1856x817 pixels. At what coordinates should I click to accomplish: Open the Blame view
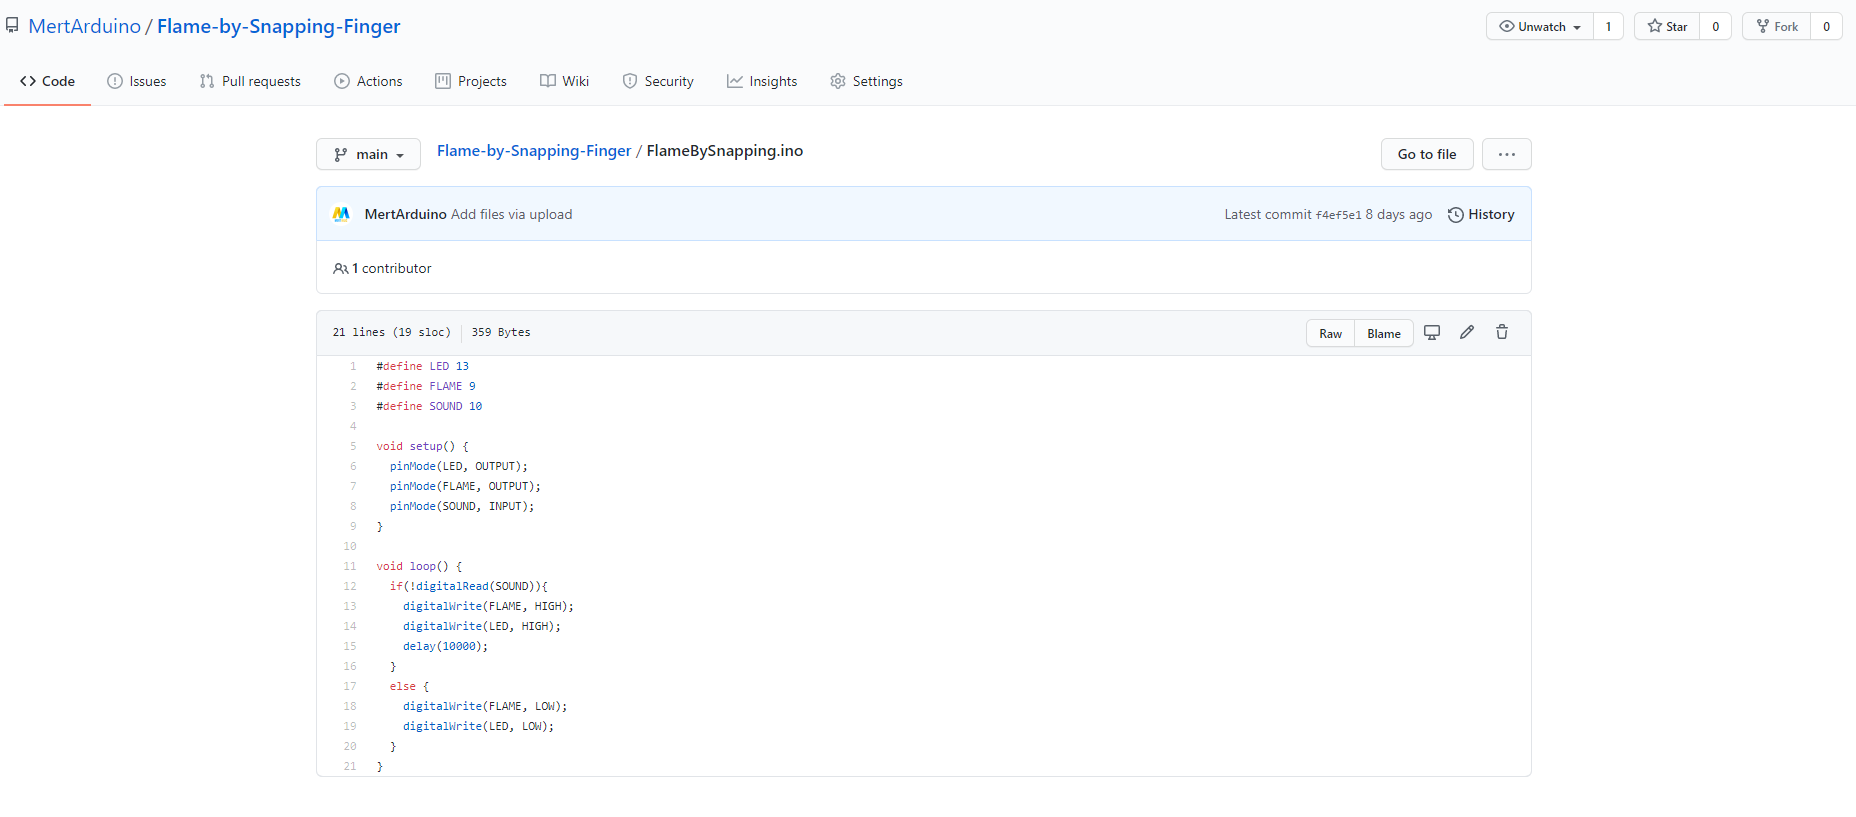pos(1384,334)
